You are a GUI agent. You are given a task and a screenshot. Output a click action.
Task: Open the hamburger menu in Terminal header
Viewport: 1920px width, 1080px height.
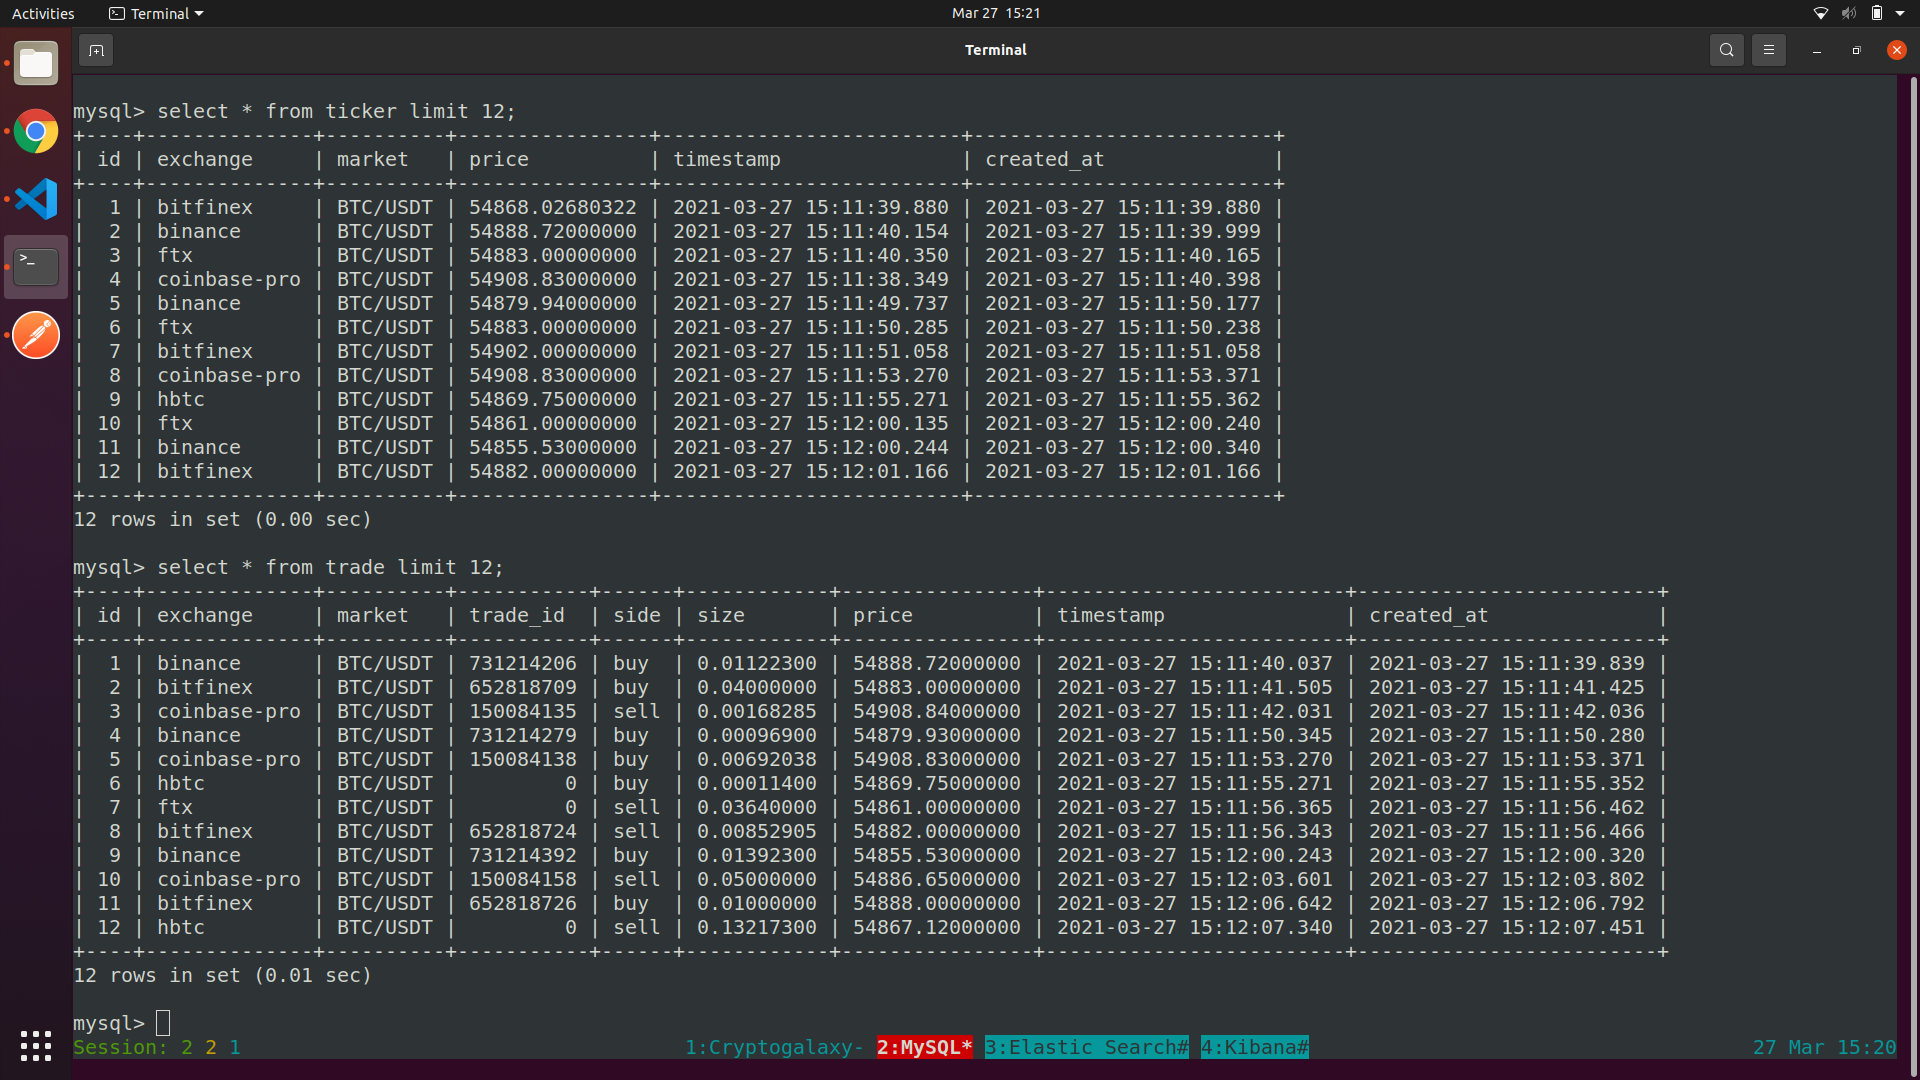click(x=1768, y=50)
